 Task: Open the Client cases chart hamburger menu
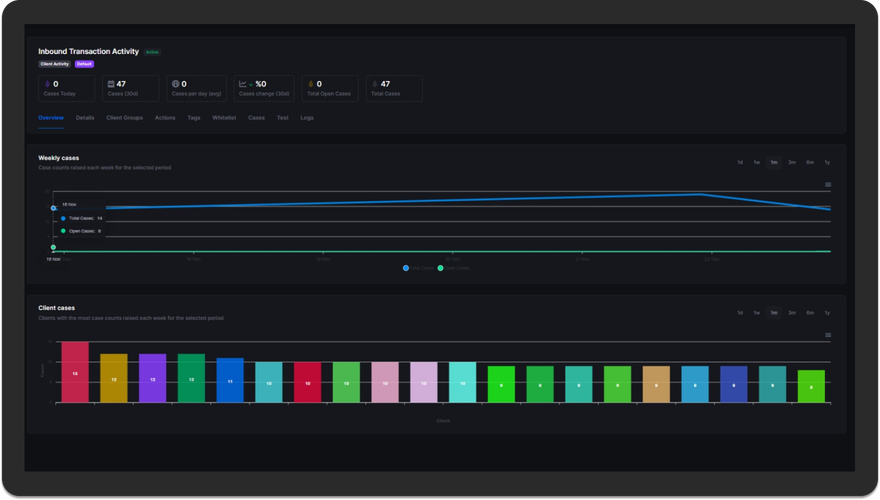coord(828,335)
